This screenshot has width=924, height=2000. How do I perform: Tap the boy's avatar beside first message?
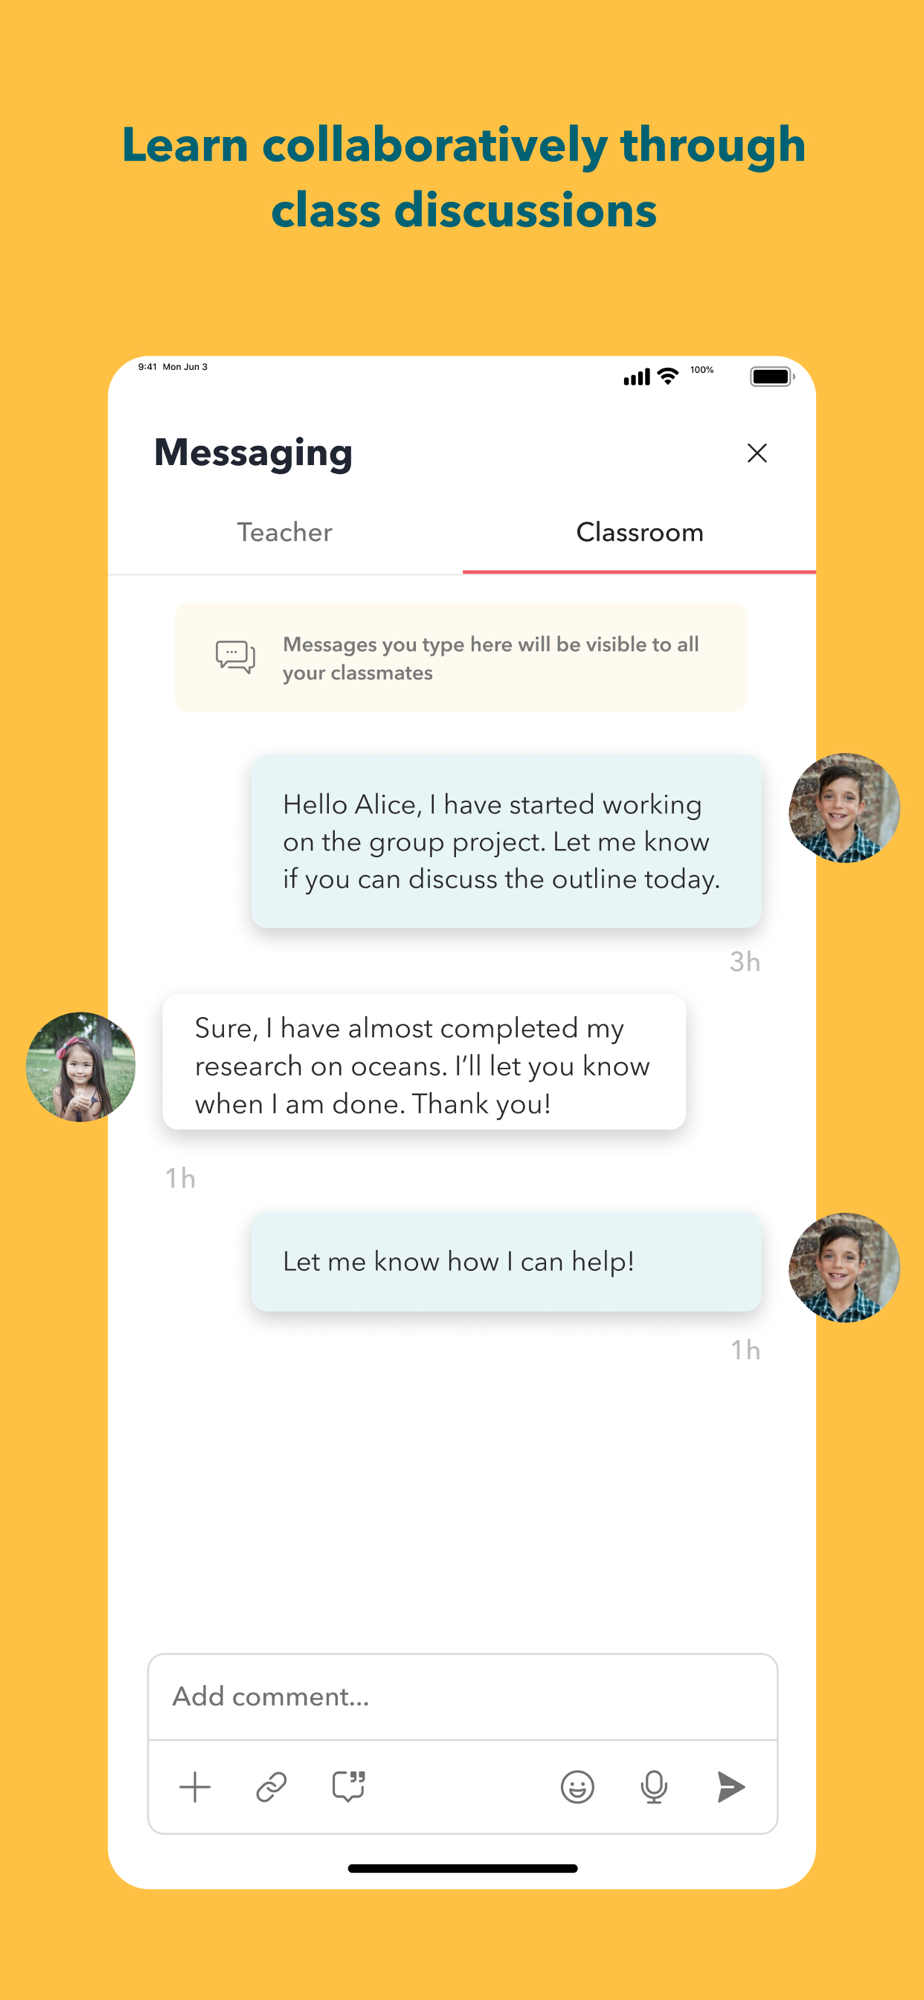click(844, 808)
